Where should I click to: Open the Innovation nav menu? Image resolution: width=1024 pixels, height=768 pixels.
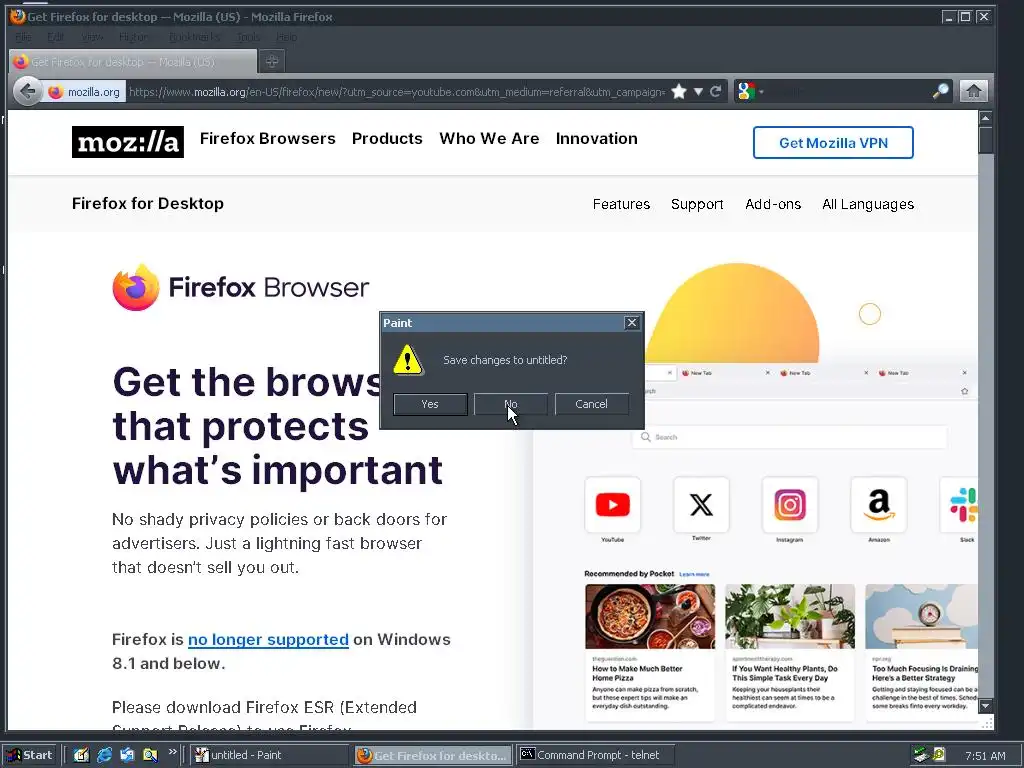[597, 138]
